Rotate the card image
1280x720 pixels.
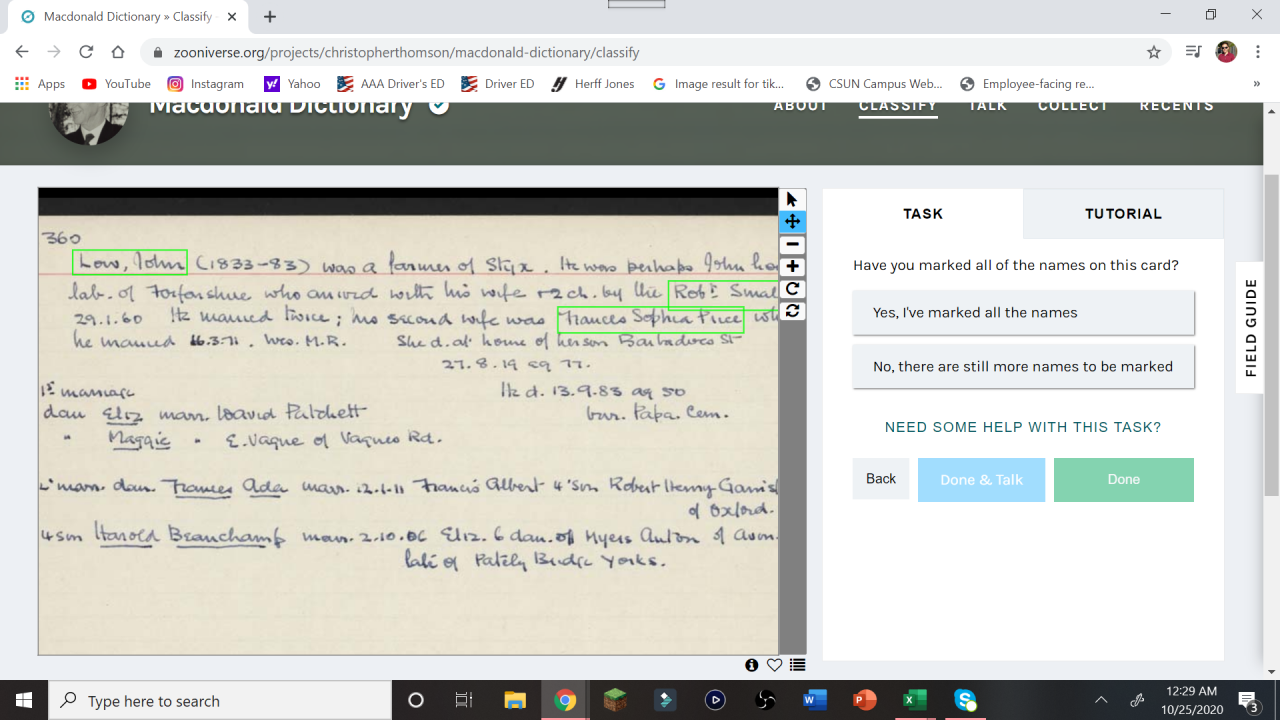click(x=792, y=289)
